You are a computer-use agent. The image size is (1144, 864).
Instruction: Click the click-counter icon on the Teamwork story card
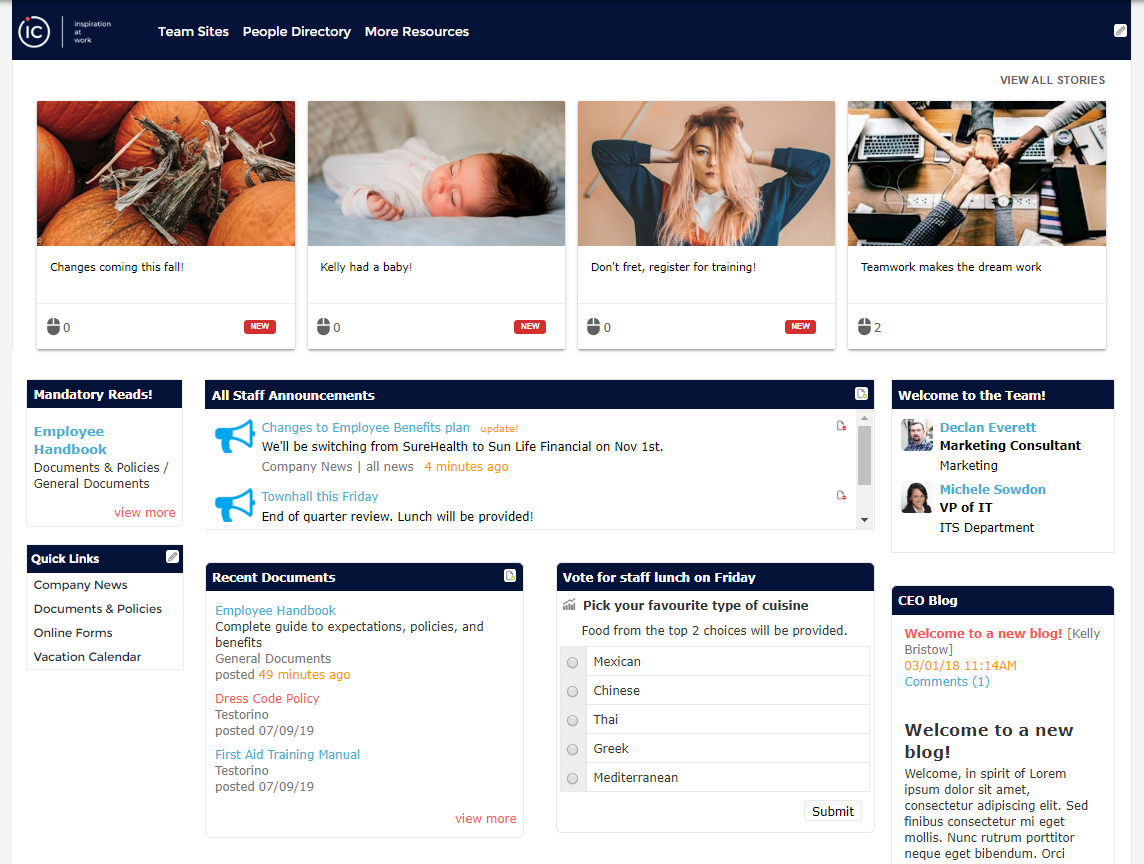tap(863, 325)
